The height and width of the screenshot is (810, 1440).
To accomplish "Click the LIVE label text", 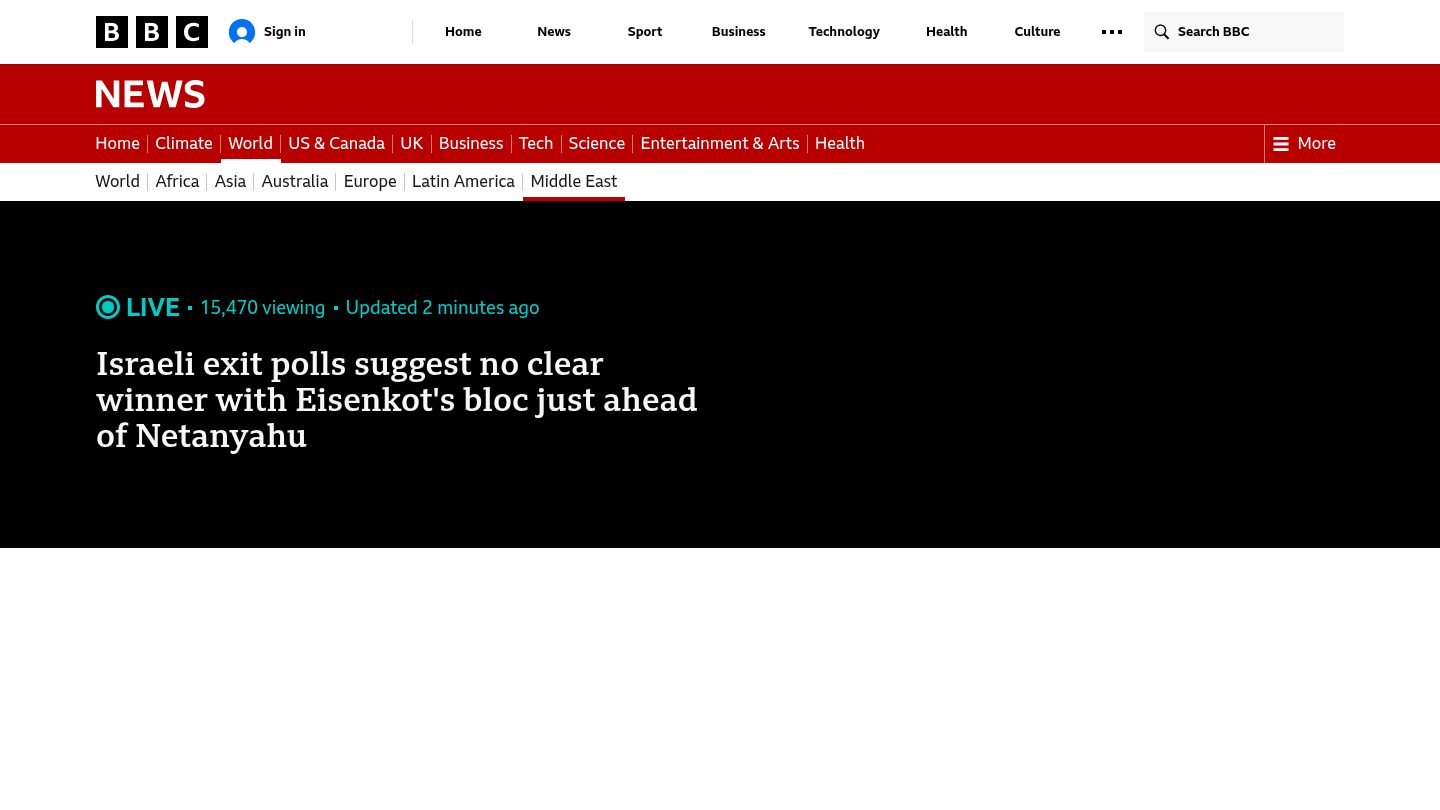I will coord(153,307).
